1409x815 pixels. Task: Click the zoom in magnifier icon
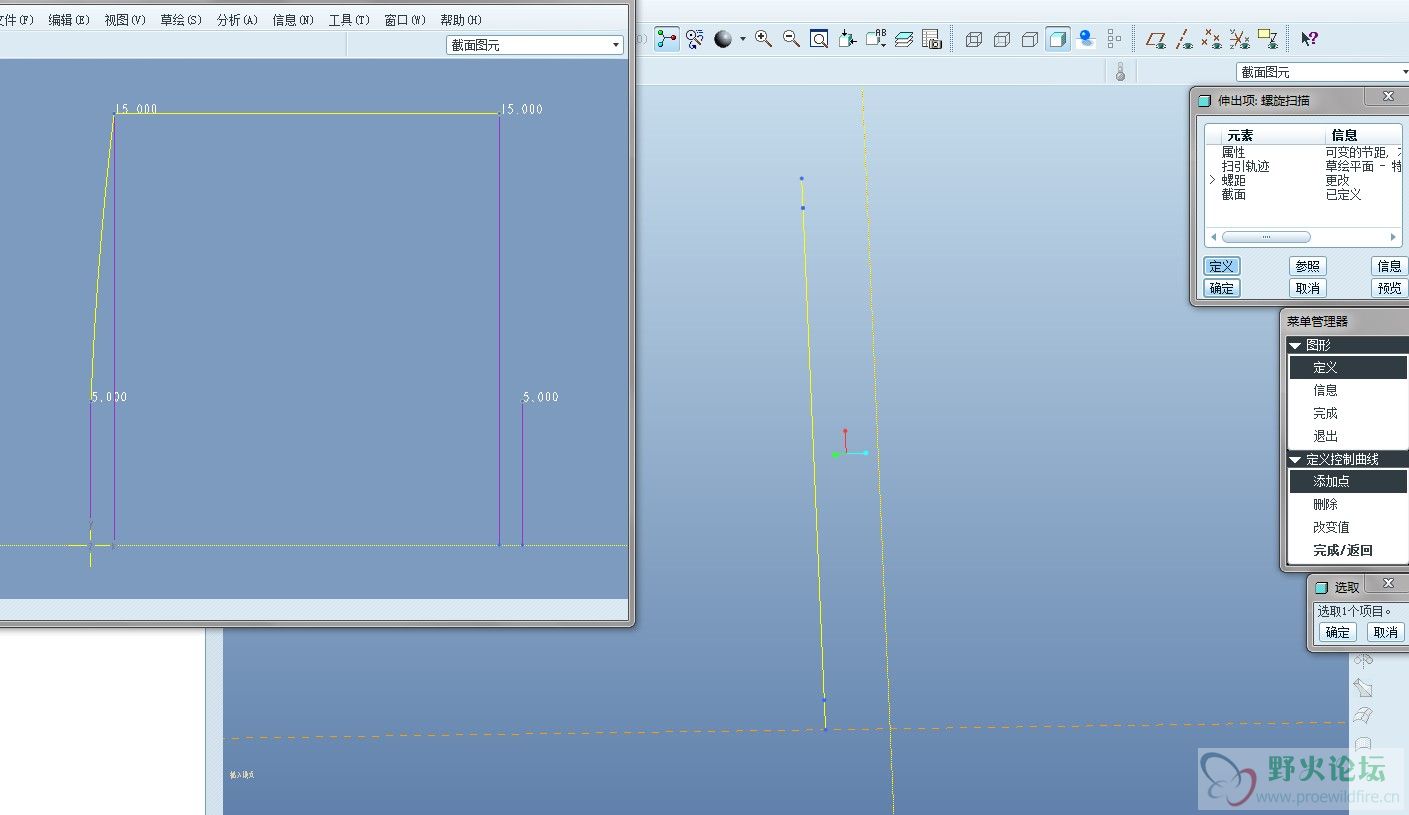click(764, 39)
